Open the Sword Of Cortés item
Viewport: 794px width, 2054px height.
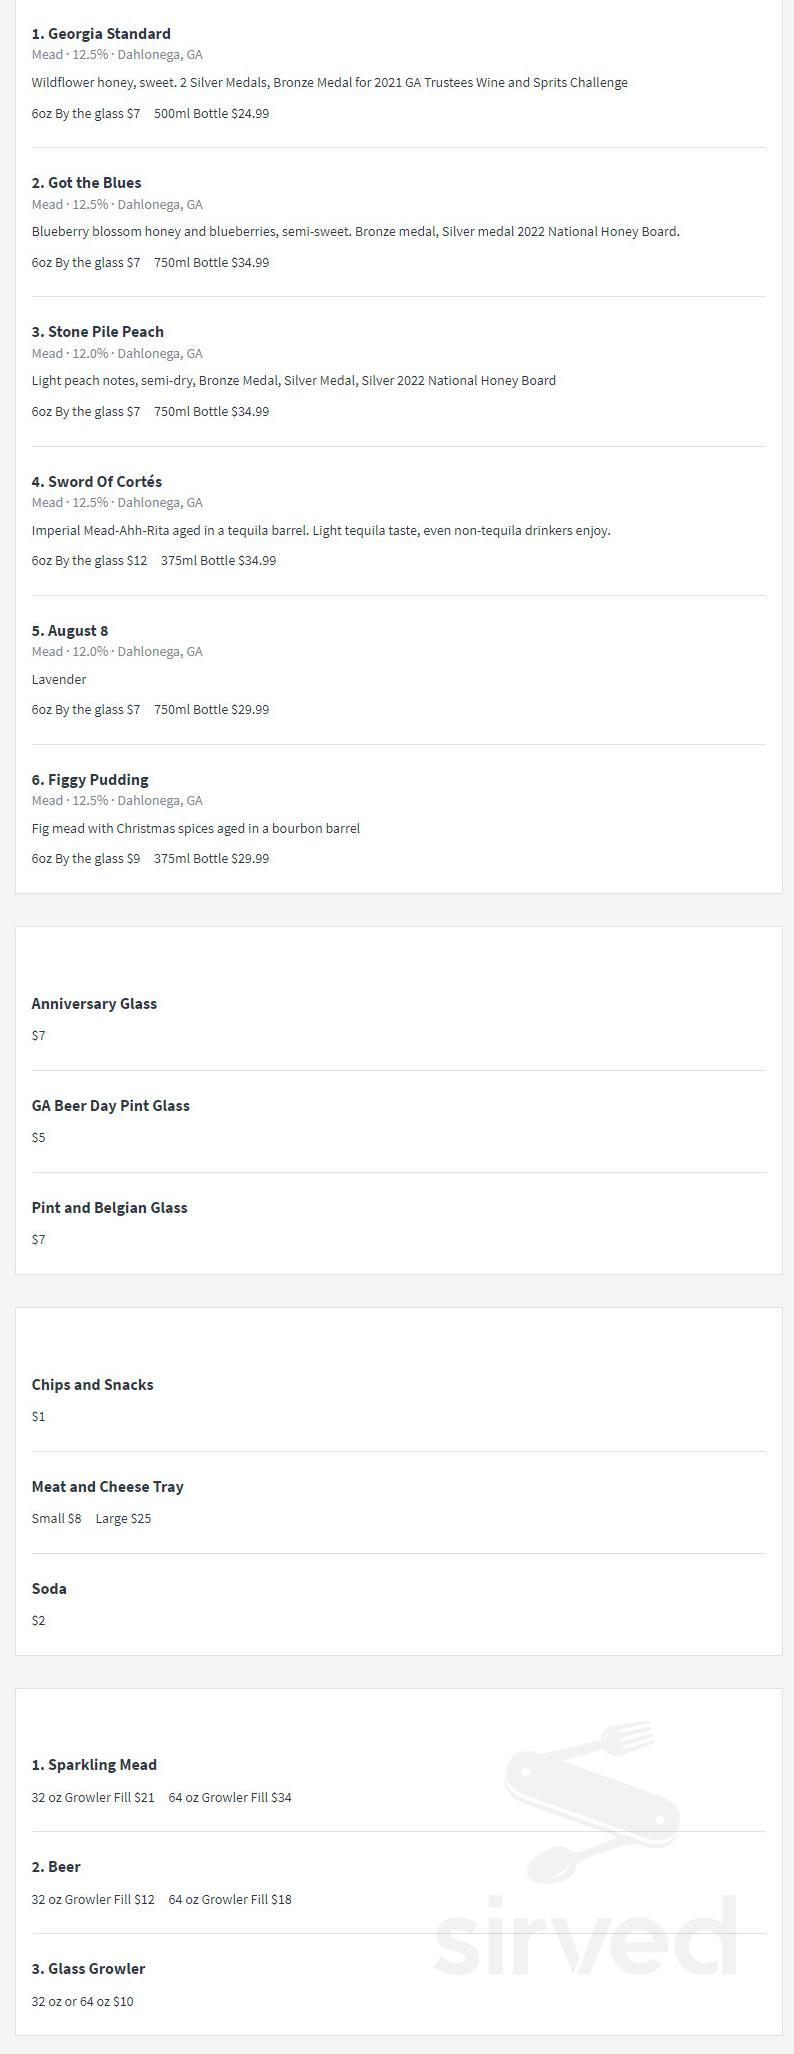[x=96, y=482]
